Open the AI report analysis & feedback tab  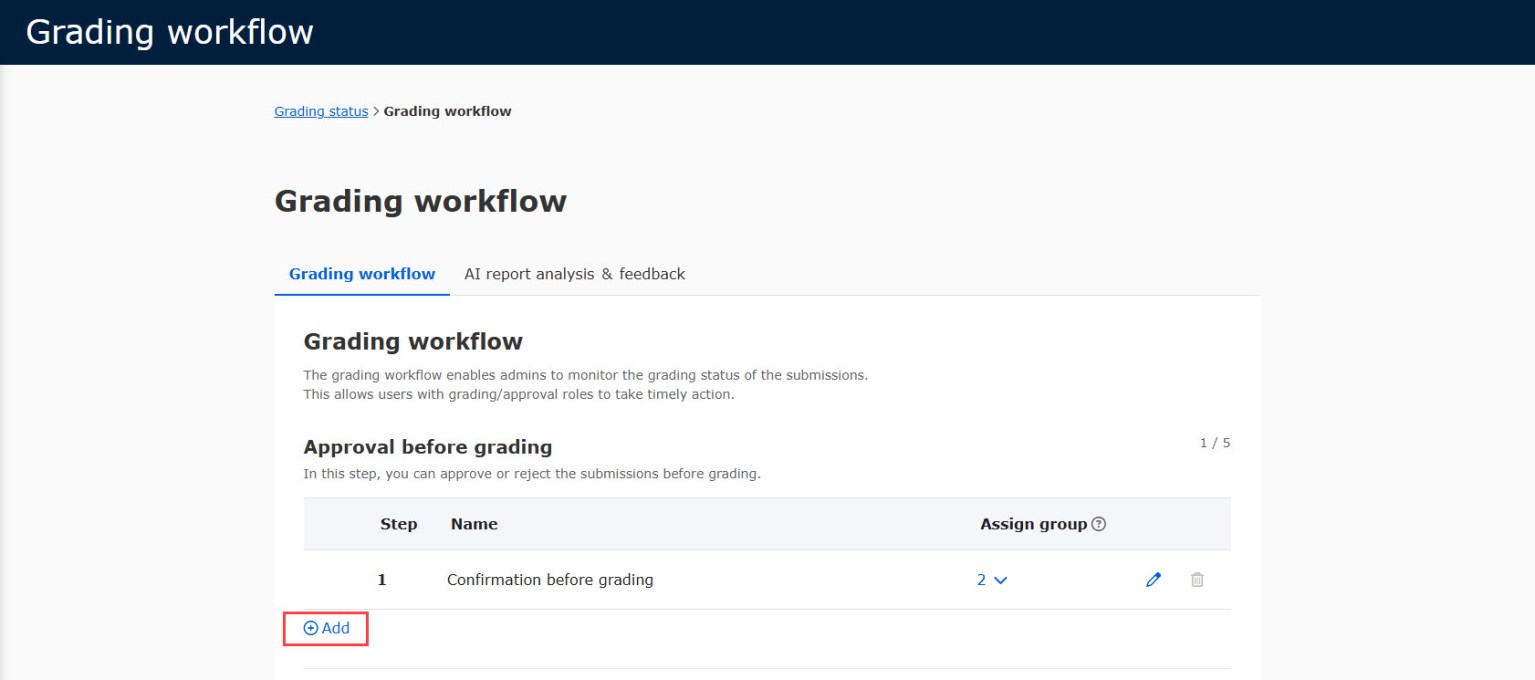click(574, 274)
